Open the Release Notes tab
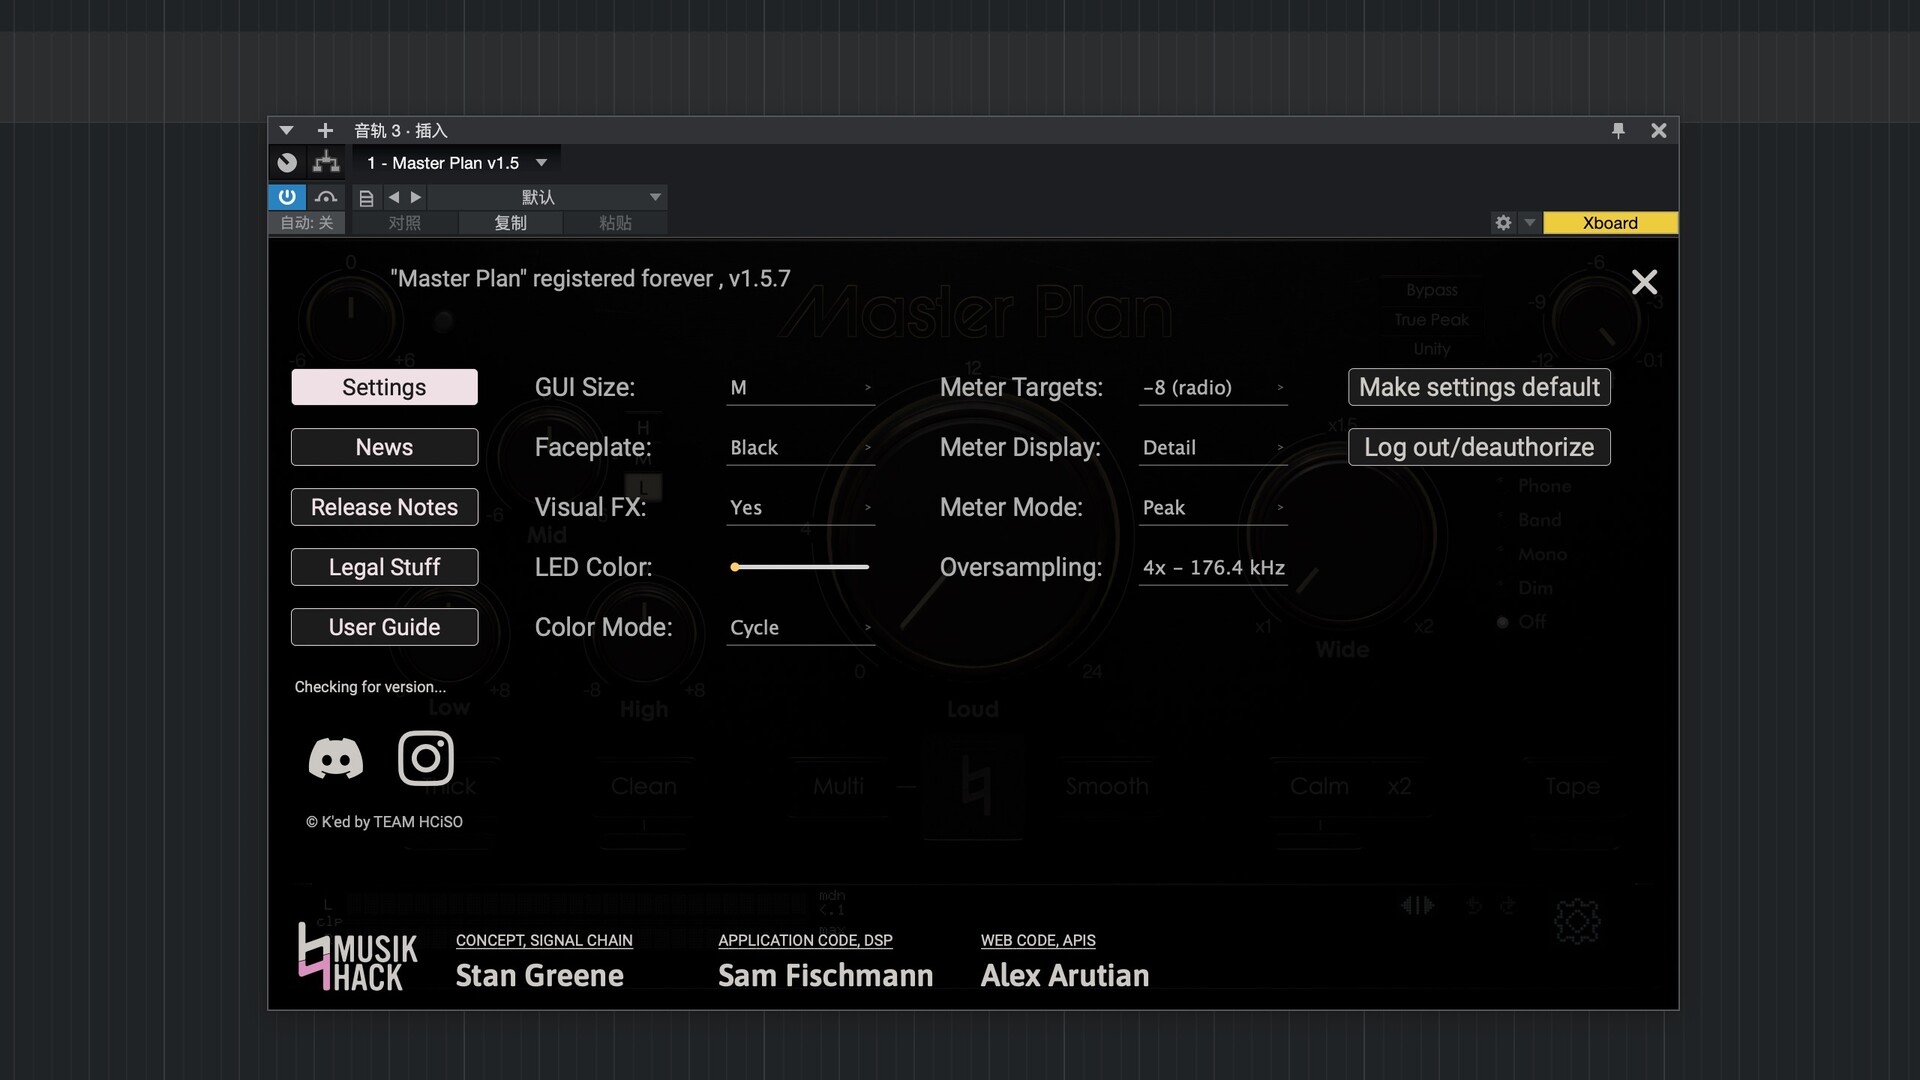The width and height of the screenshot is (1920, 1080). [384, 507]
